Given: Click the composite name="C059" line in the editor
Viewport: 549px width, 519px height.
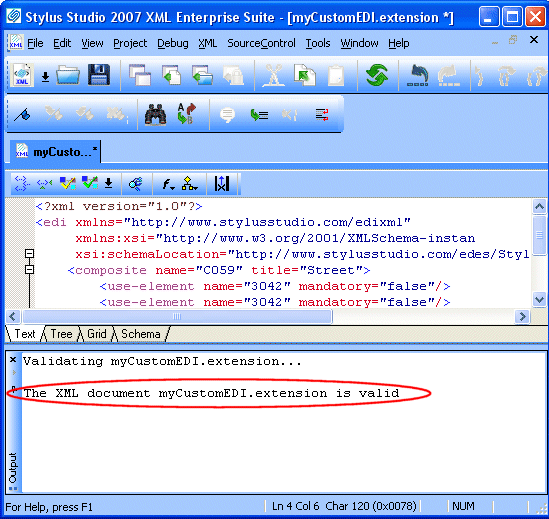Looking at the screenshot, I should 219,270.
